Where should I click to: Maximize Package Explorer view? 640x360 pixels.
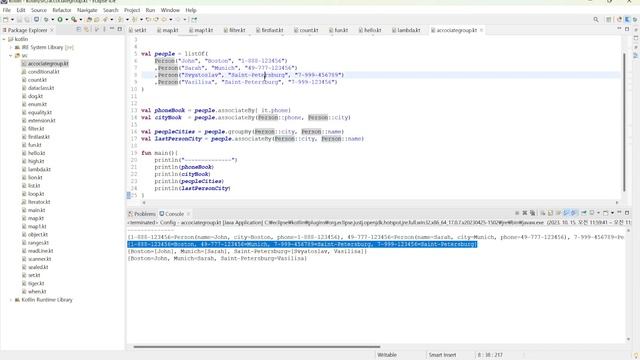click(x=120, y=29)
